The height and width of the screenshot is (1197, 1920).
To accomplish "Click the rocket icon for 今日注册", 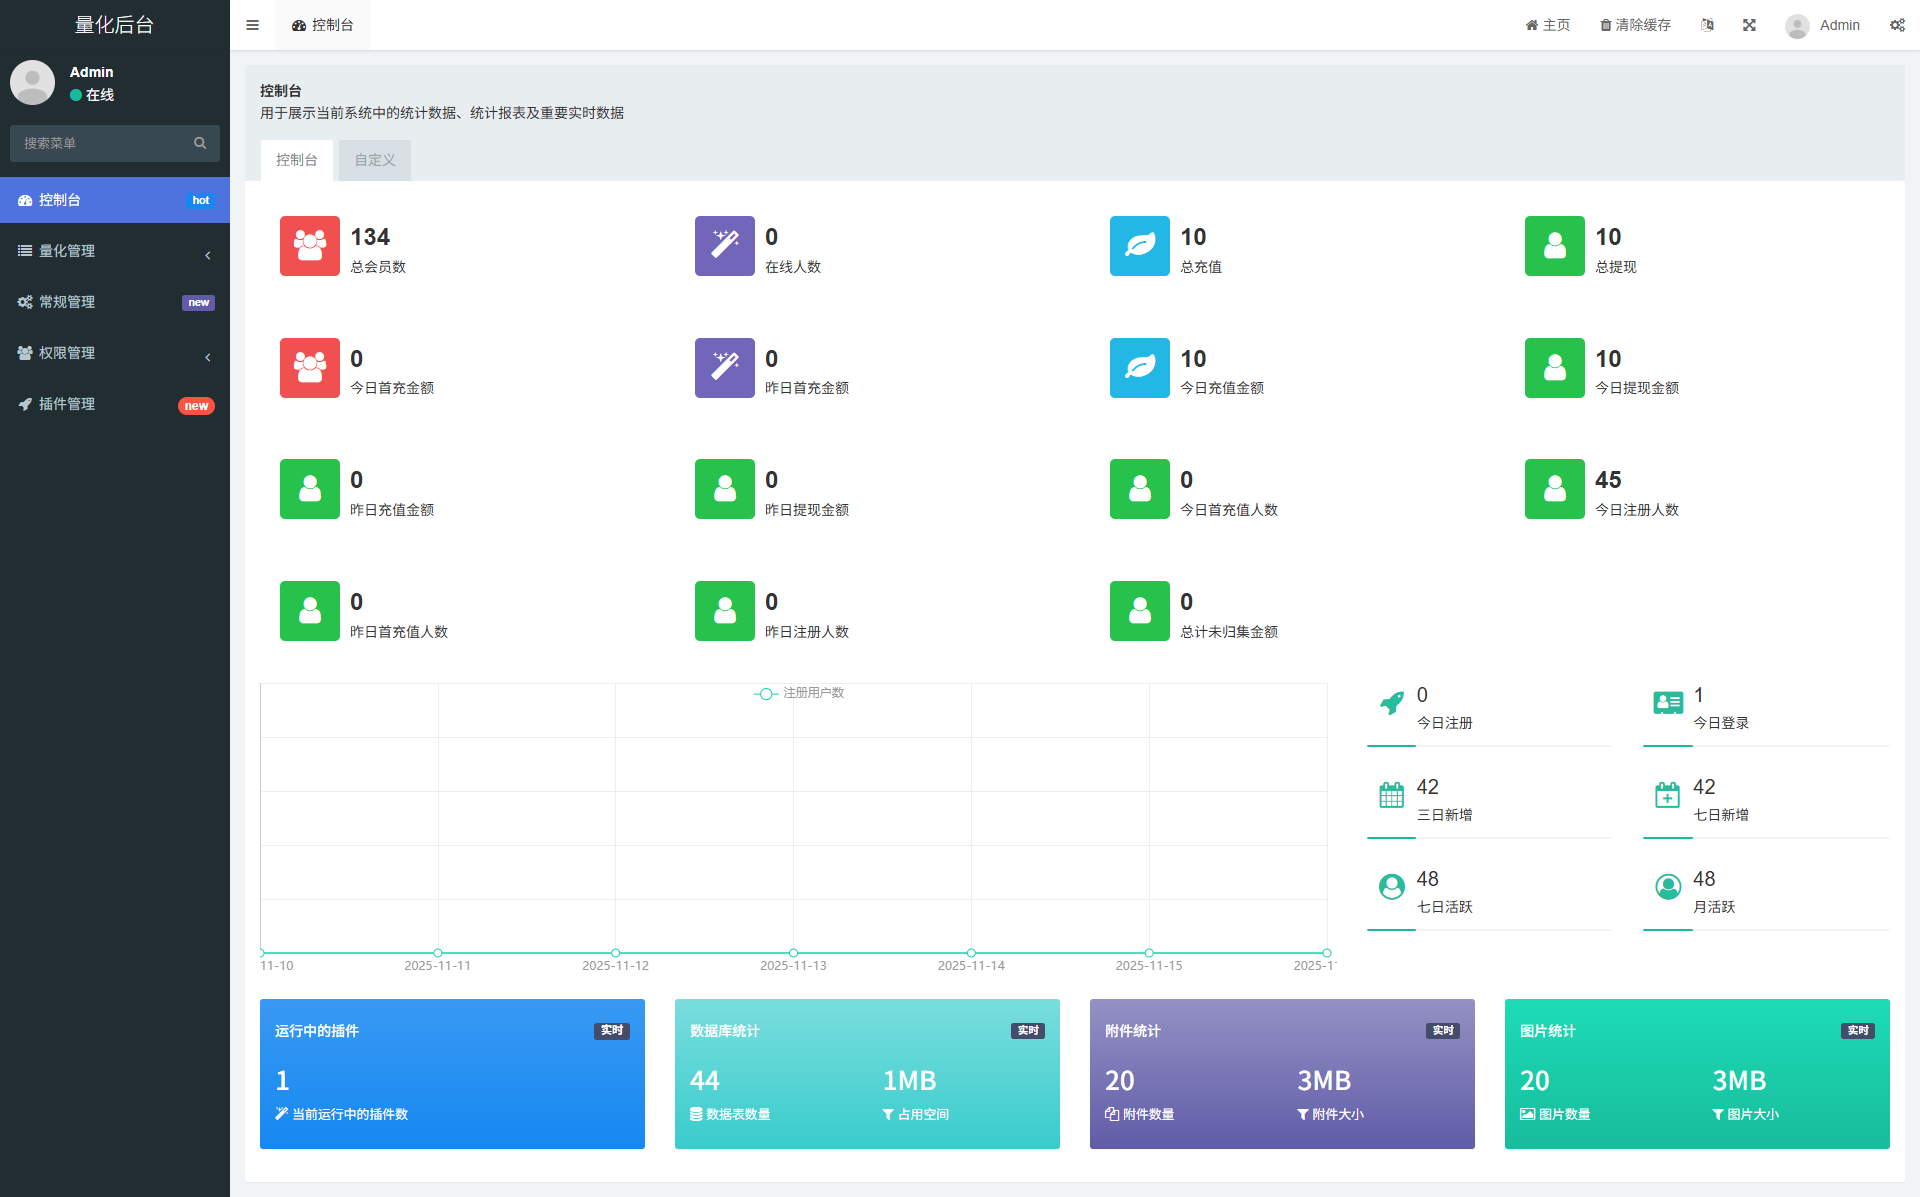I will (x=1391, y=703).
